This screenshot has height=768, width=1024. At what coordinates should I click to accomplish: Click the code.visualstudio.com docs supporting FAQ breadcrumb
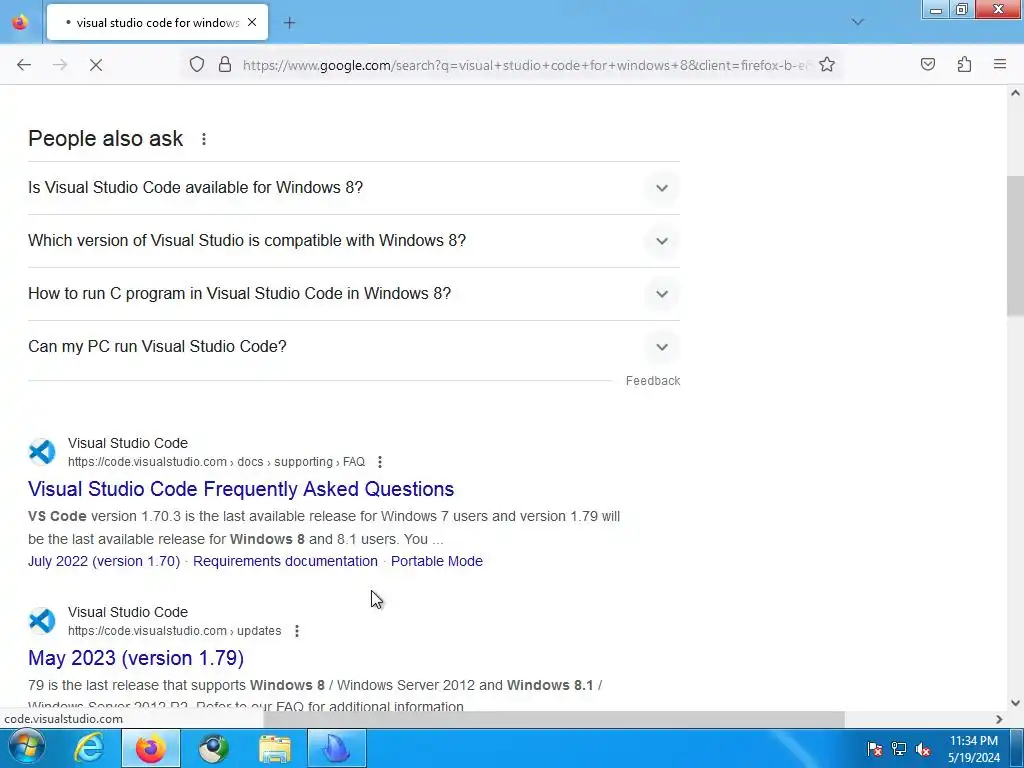[x=216, y=462]
